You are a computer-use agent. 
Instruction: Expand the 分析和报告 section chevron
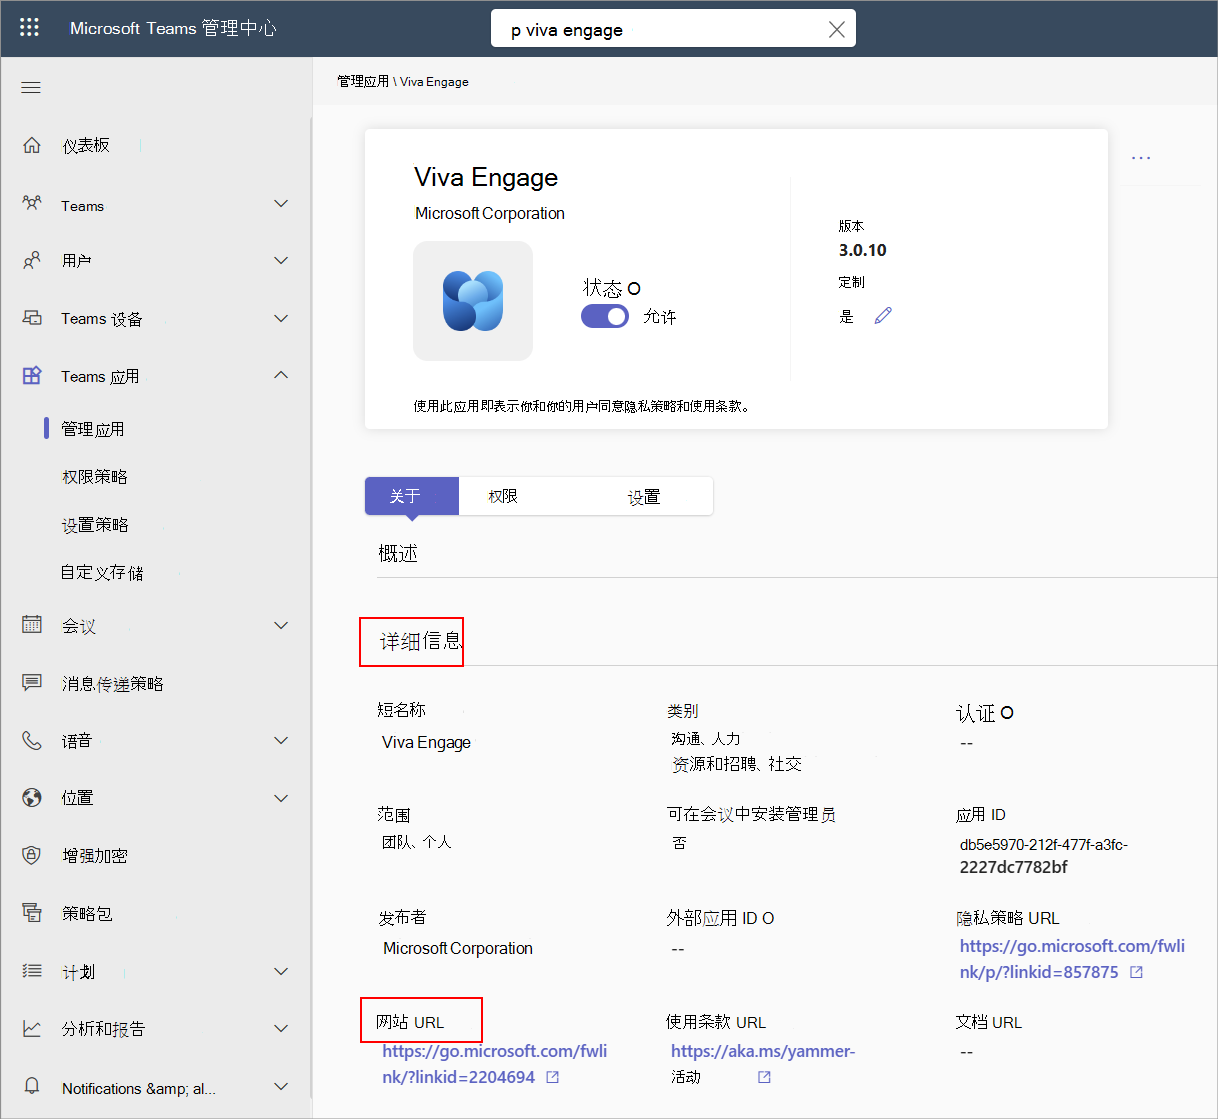point(281,1028)
